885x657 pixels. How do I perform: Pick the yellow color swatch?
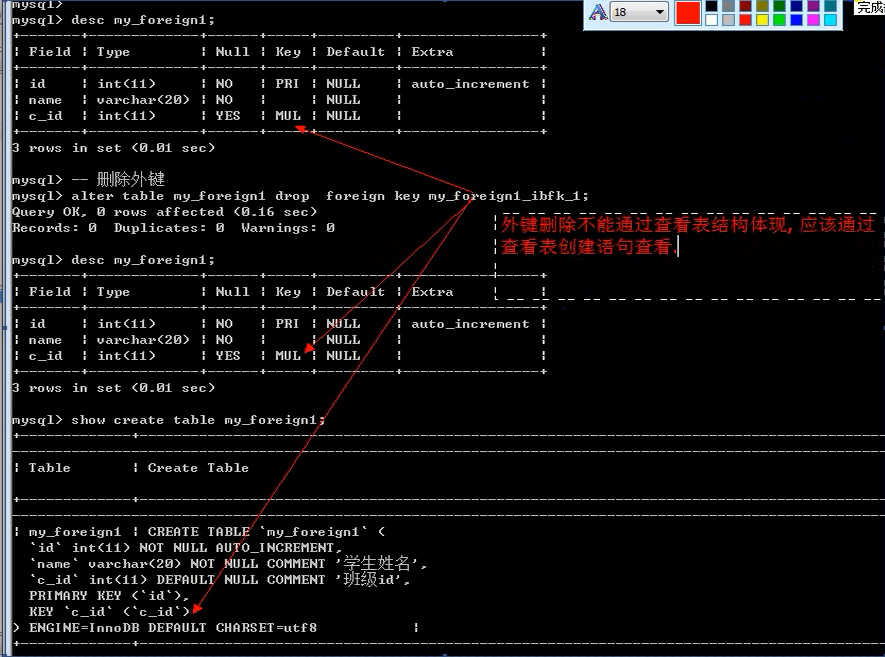point(763,20)
